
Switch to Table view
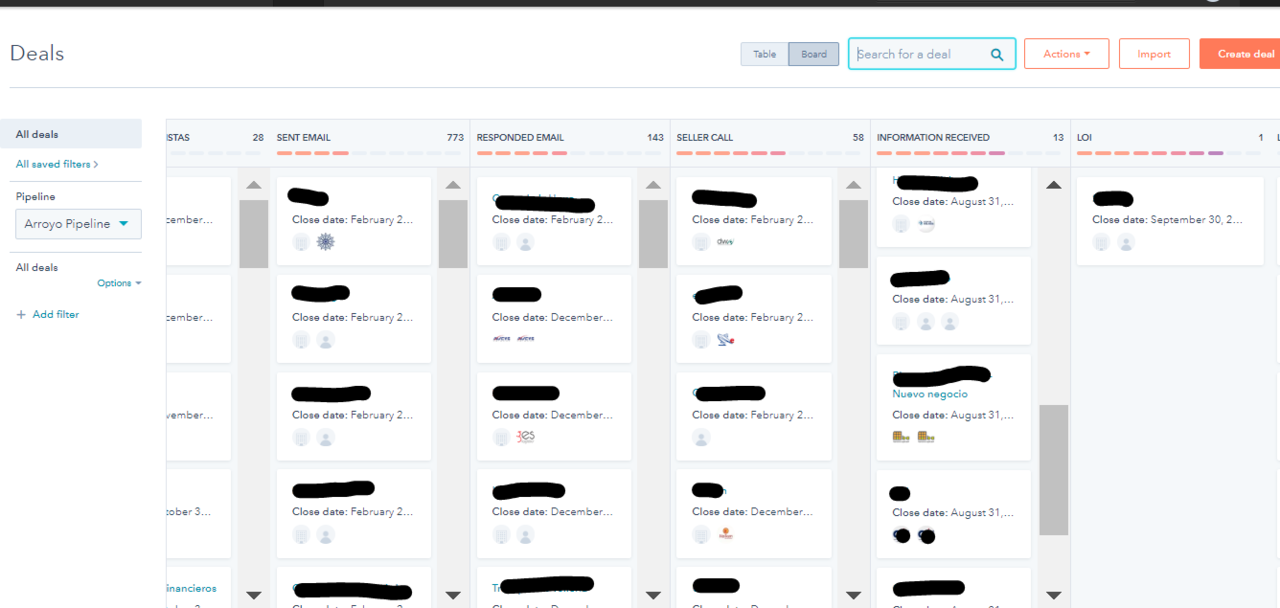[764, 54]
